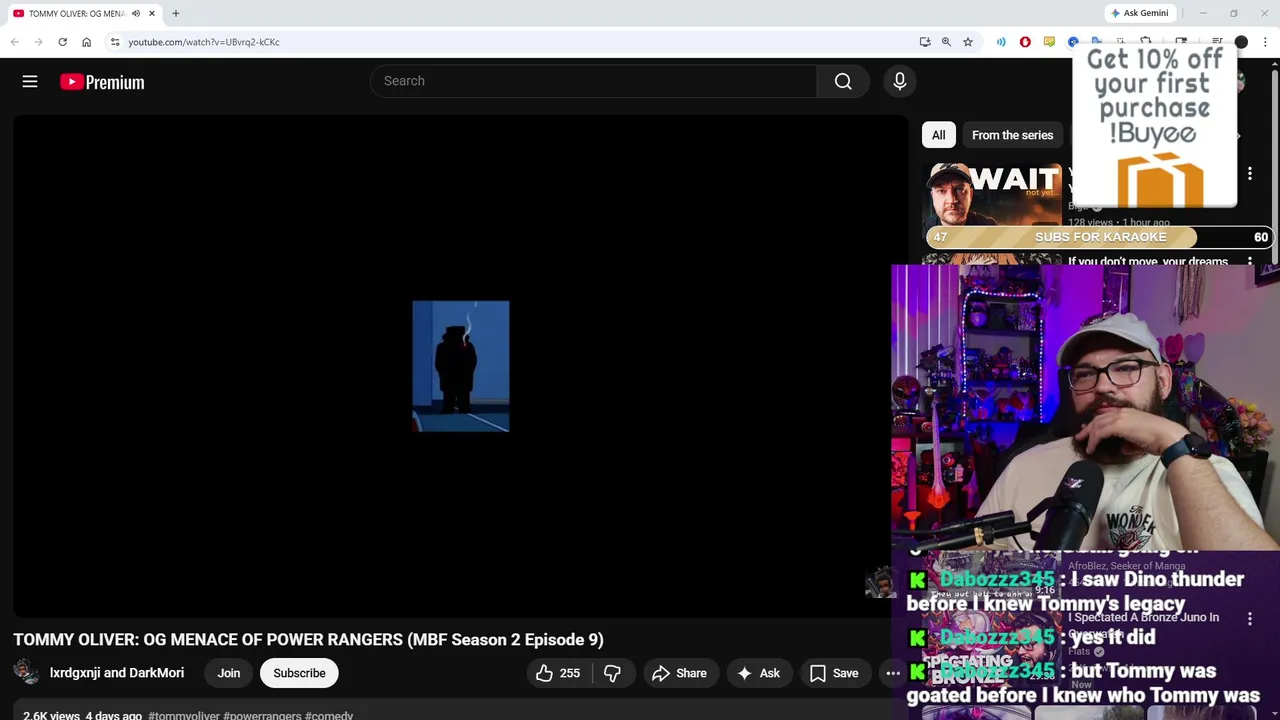Open the browser home page

[x=87, y=42]
